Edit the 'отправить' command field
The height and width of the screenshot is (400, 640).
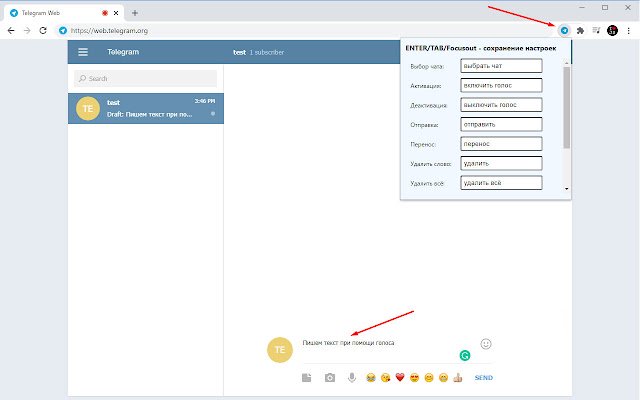pyautogui.click(x=501, y=124)
